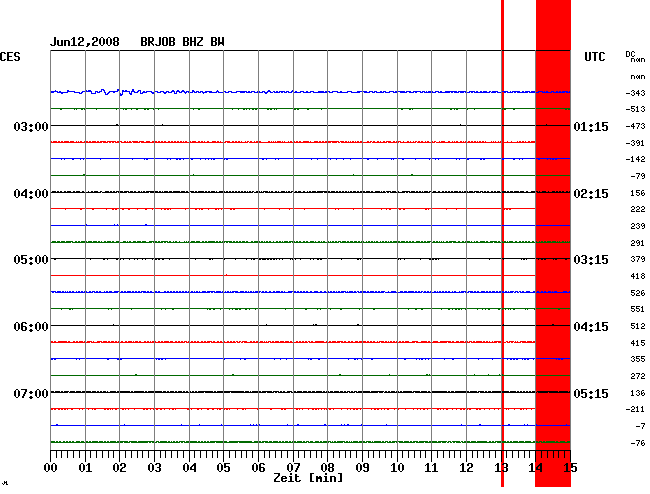Screen dimensions: 650x494
Task: Select the -343 DC value
Action: tap(635, 93)
